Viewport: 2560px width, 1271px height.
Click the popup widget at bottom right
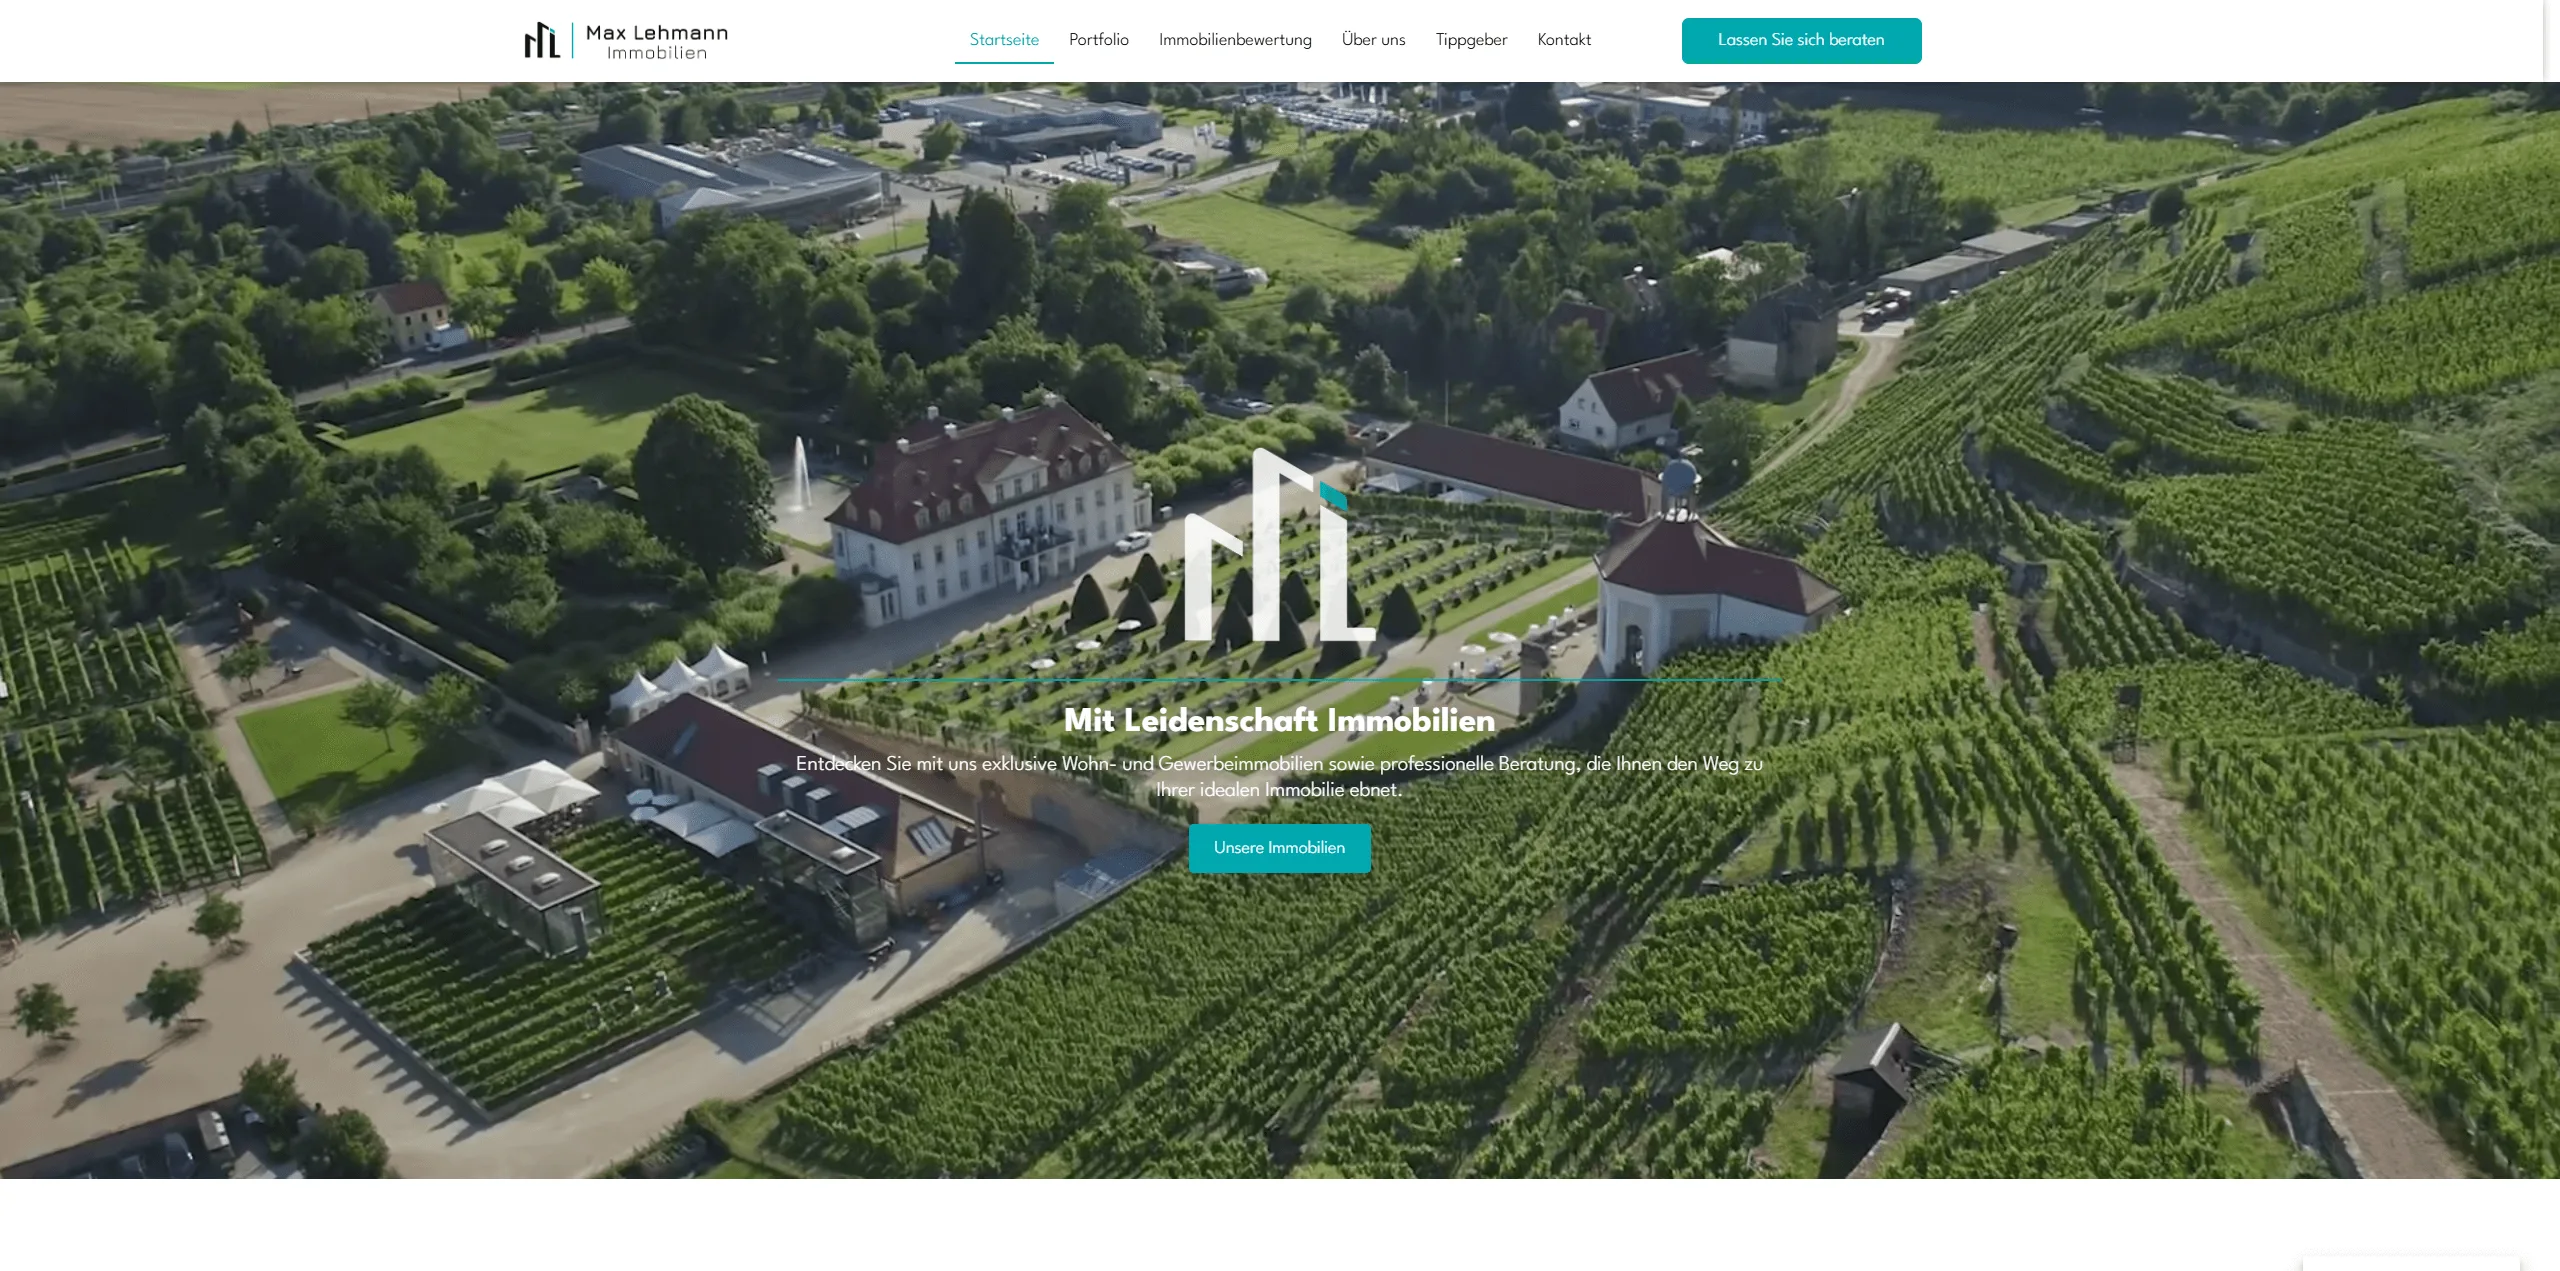(2410, 1264)
